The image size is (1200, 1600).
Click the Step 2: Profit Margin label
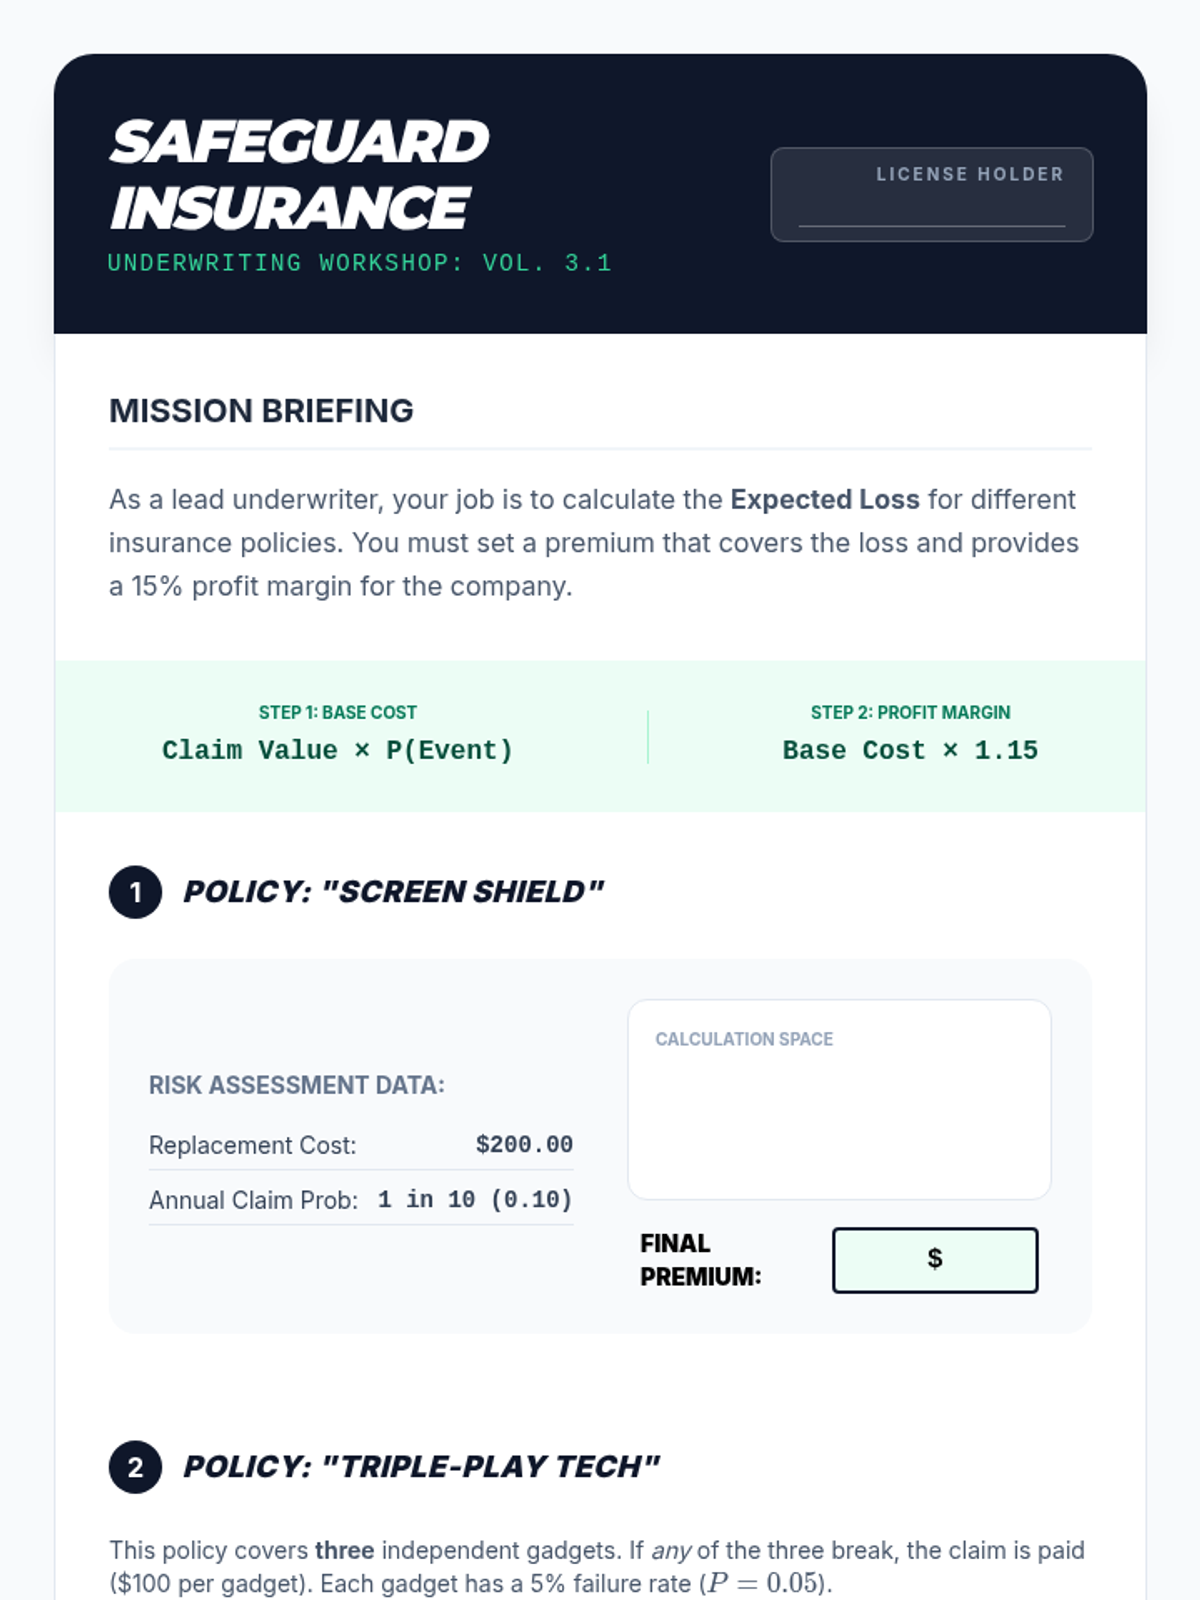tap(910, 712)
